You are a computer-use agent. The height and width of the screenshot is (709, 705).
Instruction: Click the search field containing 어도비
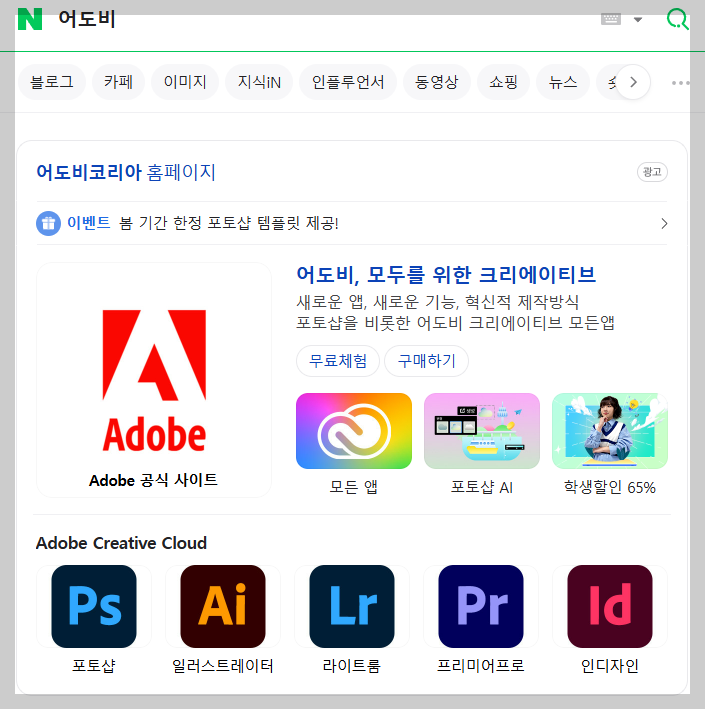point(317,19)
